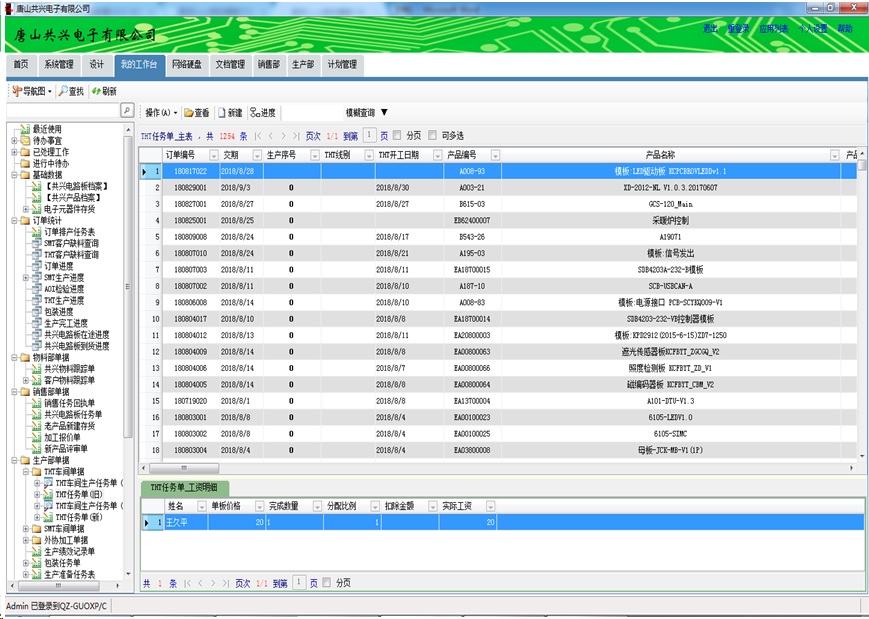Open the 操作(A) dropdown menu
869x619 pixels.
pyautogui.click(x=161, y=113)
